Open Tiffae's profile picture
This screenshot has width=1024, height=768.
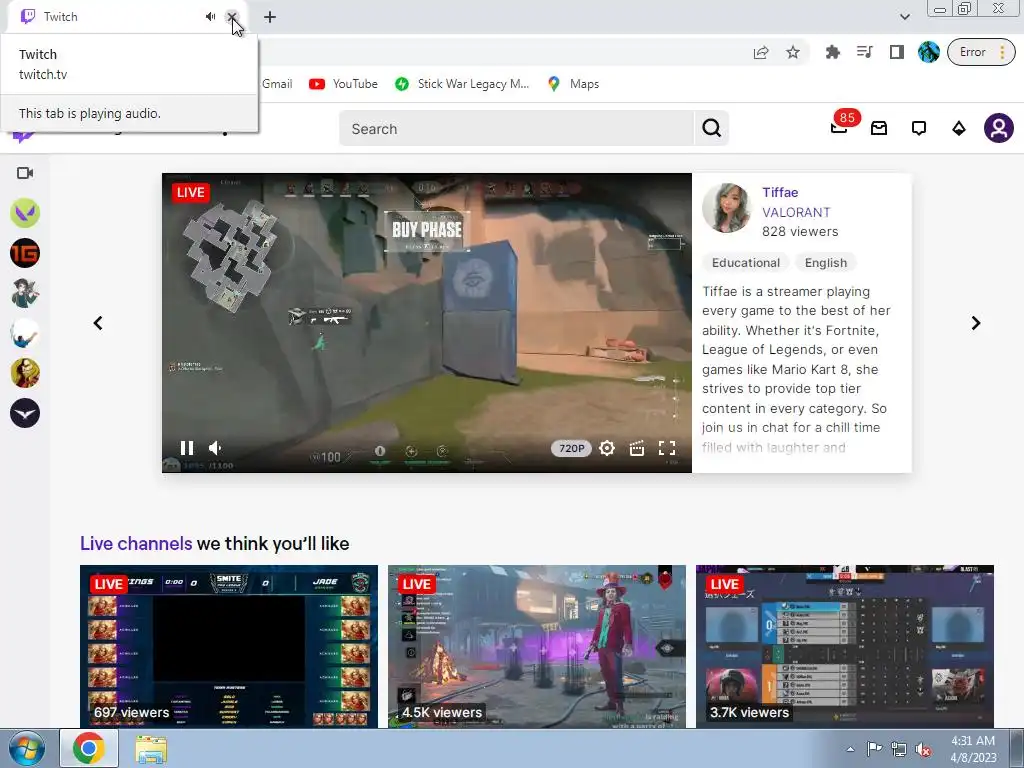point(727,208)
